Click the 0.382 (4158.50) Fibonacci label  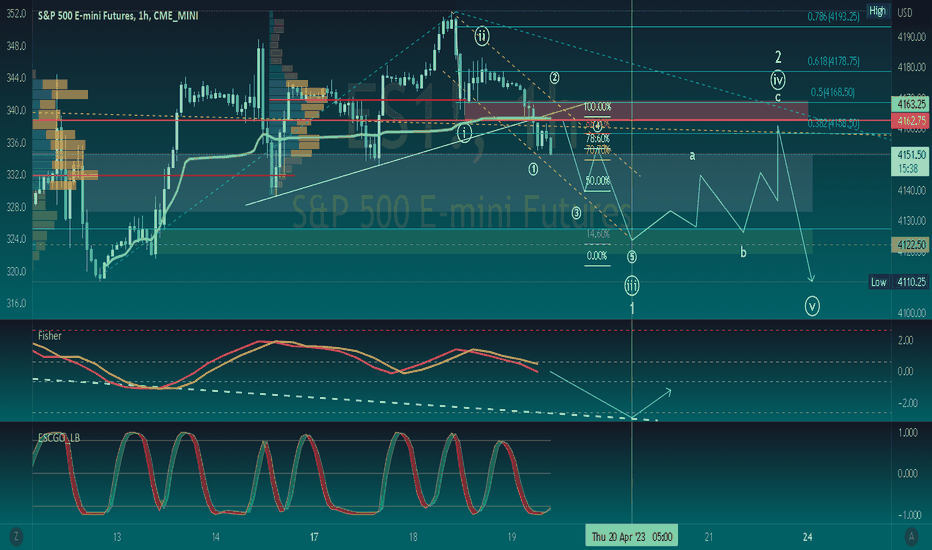click(x=833, y=124)
